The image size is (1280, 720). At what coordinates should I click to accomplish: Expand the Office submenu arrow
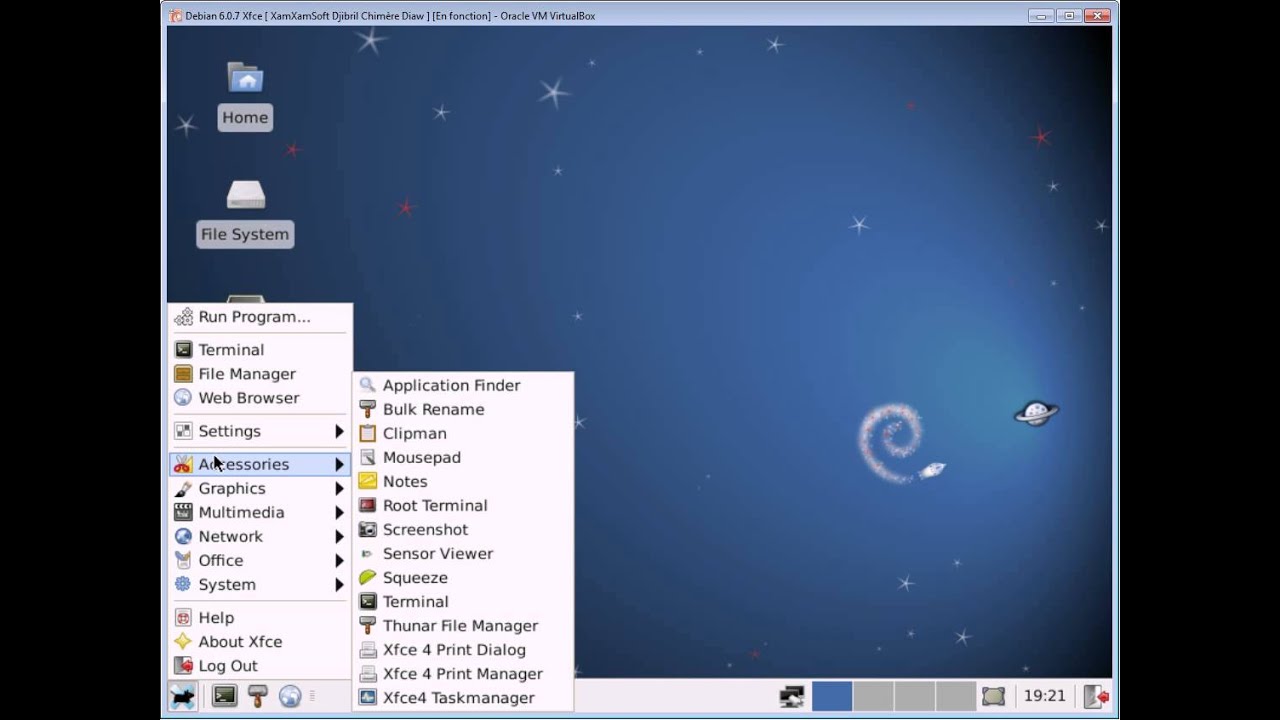tap(339, 560)
